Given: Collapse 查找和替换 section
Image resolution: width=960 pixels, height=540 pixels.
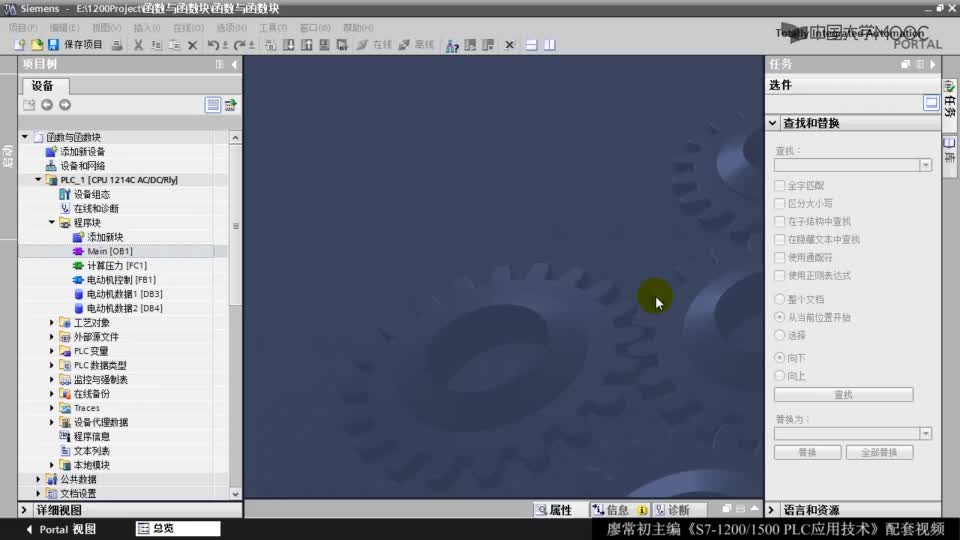Looking at the screenshot, I should 773,123.
